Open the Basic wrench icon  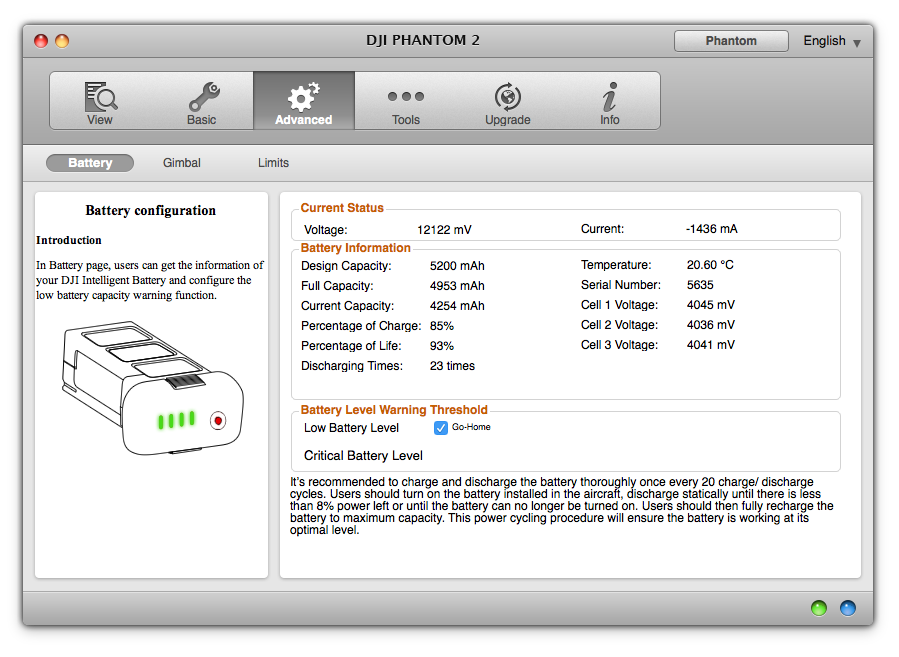[204, 96]
